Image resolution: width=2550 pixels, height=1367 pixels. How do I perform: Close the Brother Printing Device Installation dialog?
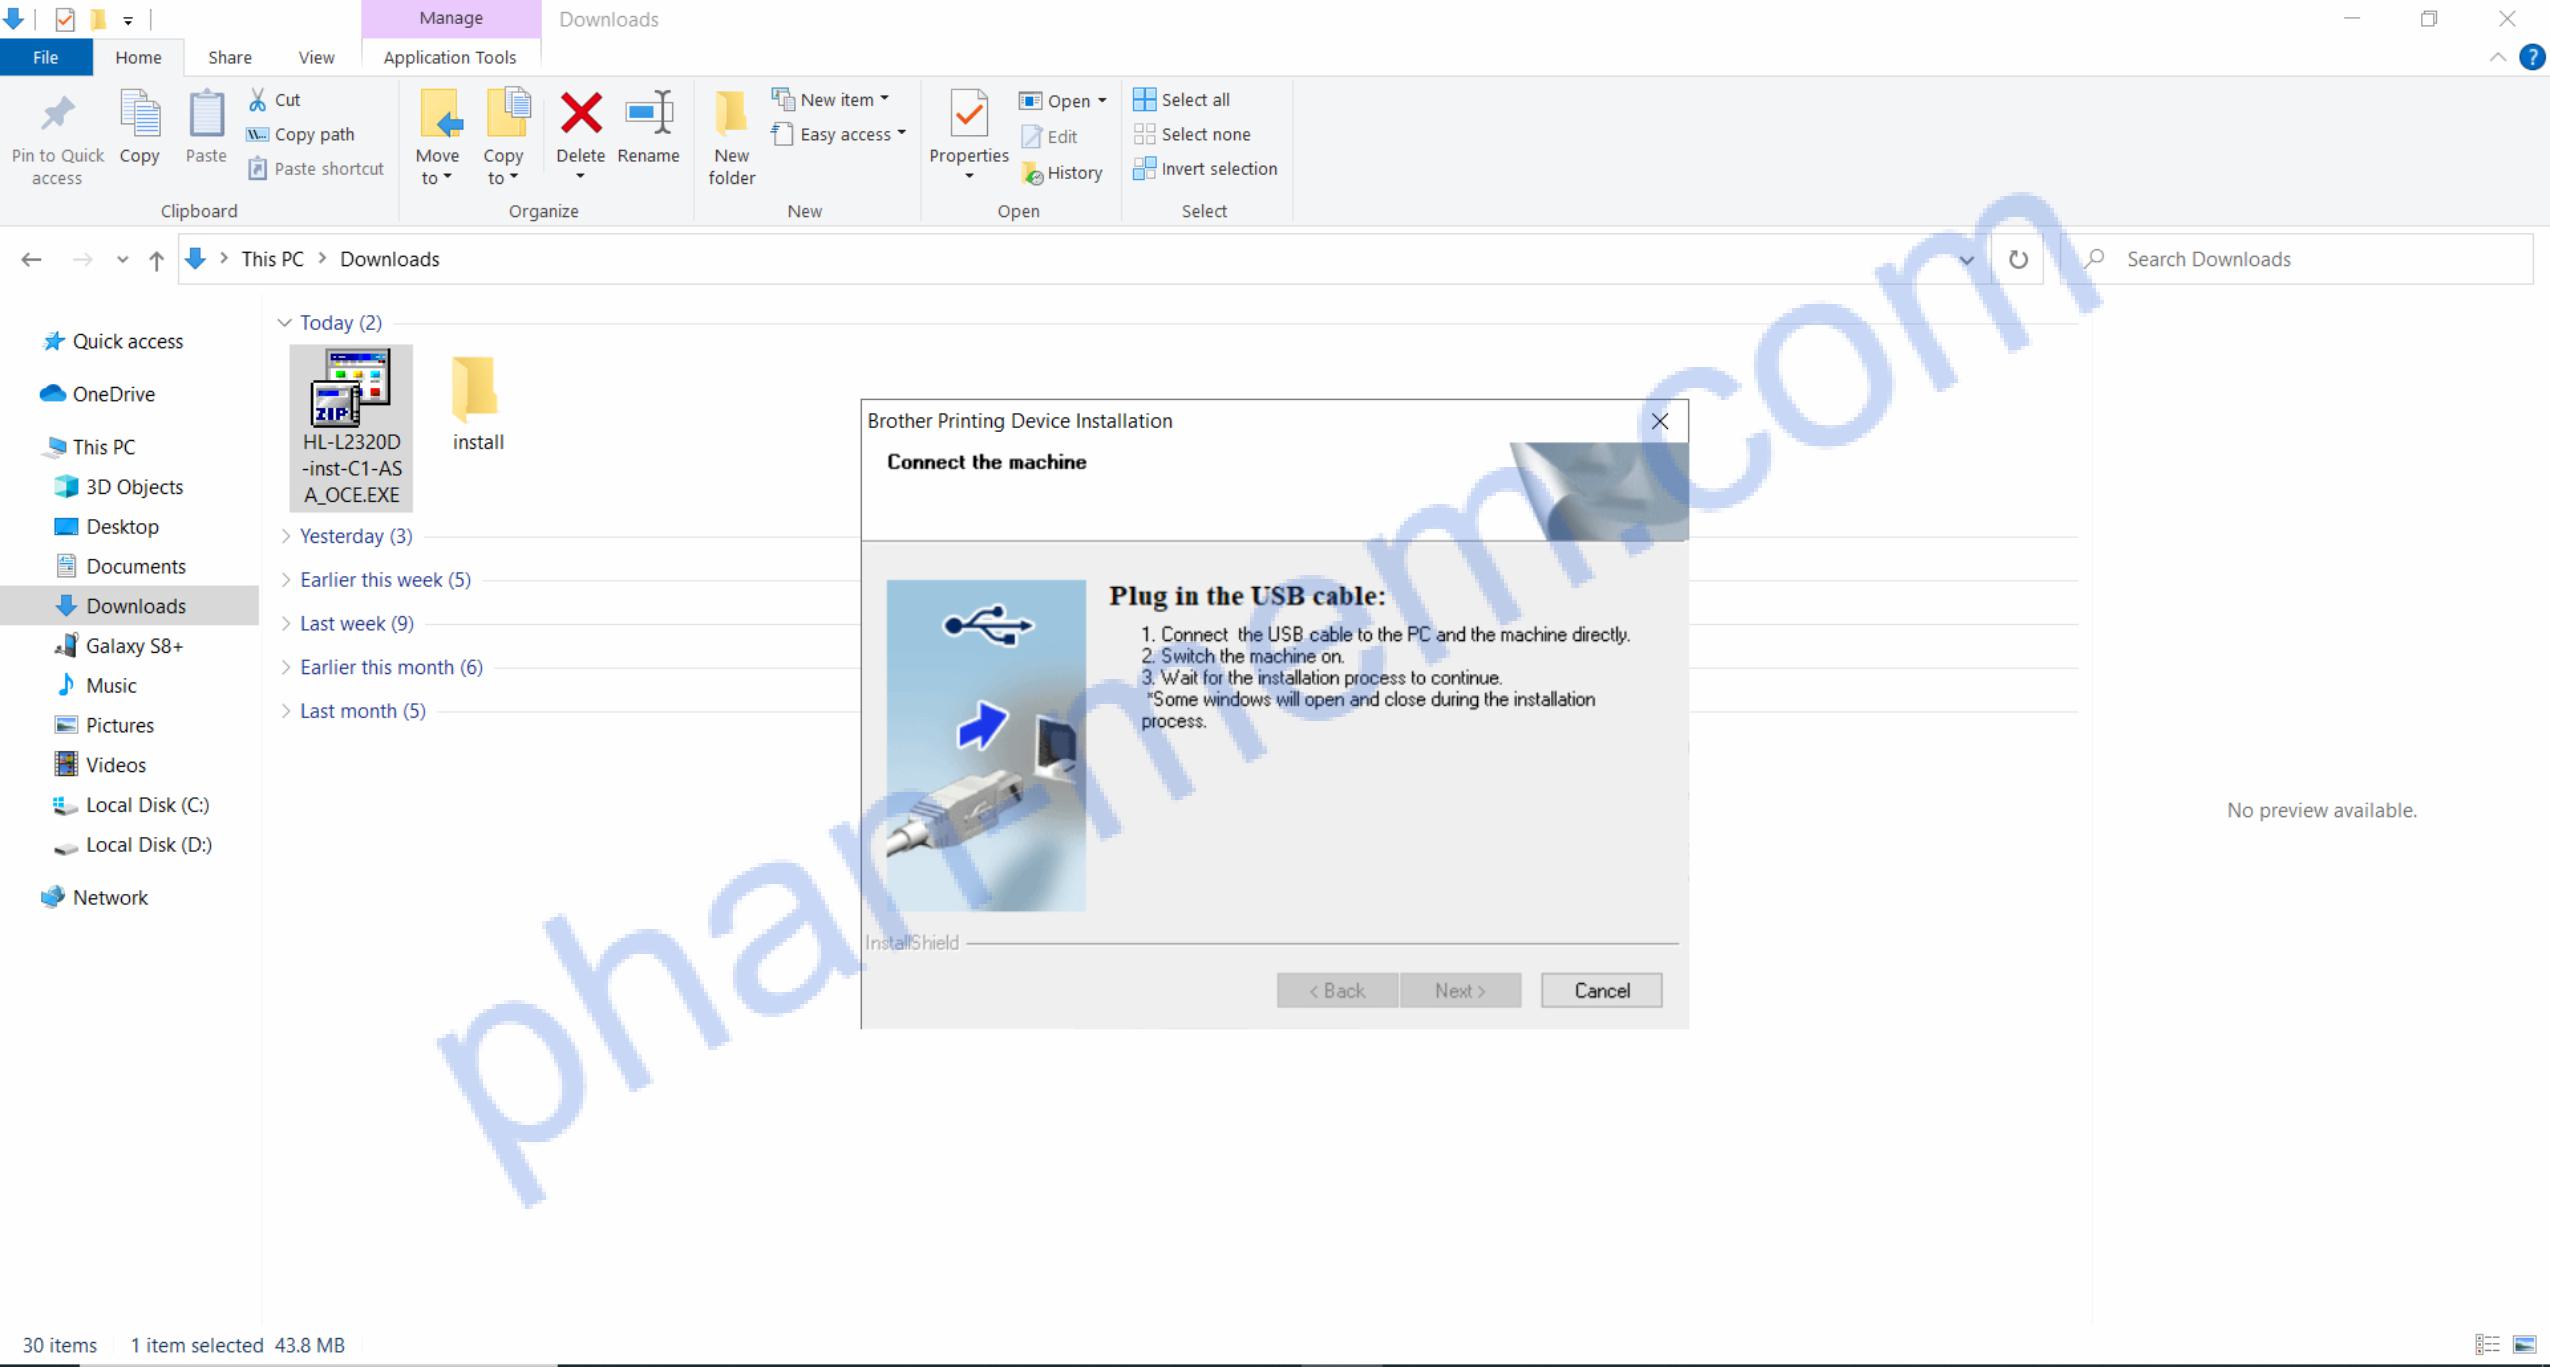1660,422
